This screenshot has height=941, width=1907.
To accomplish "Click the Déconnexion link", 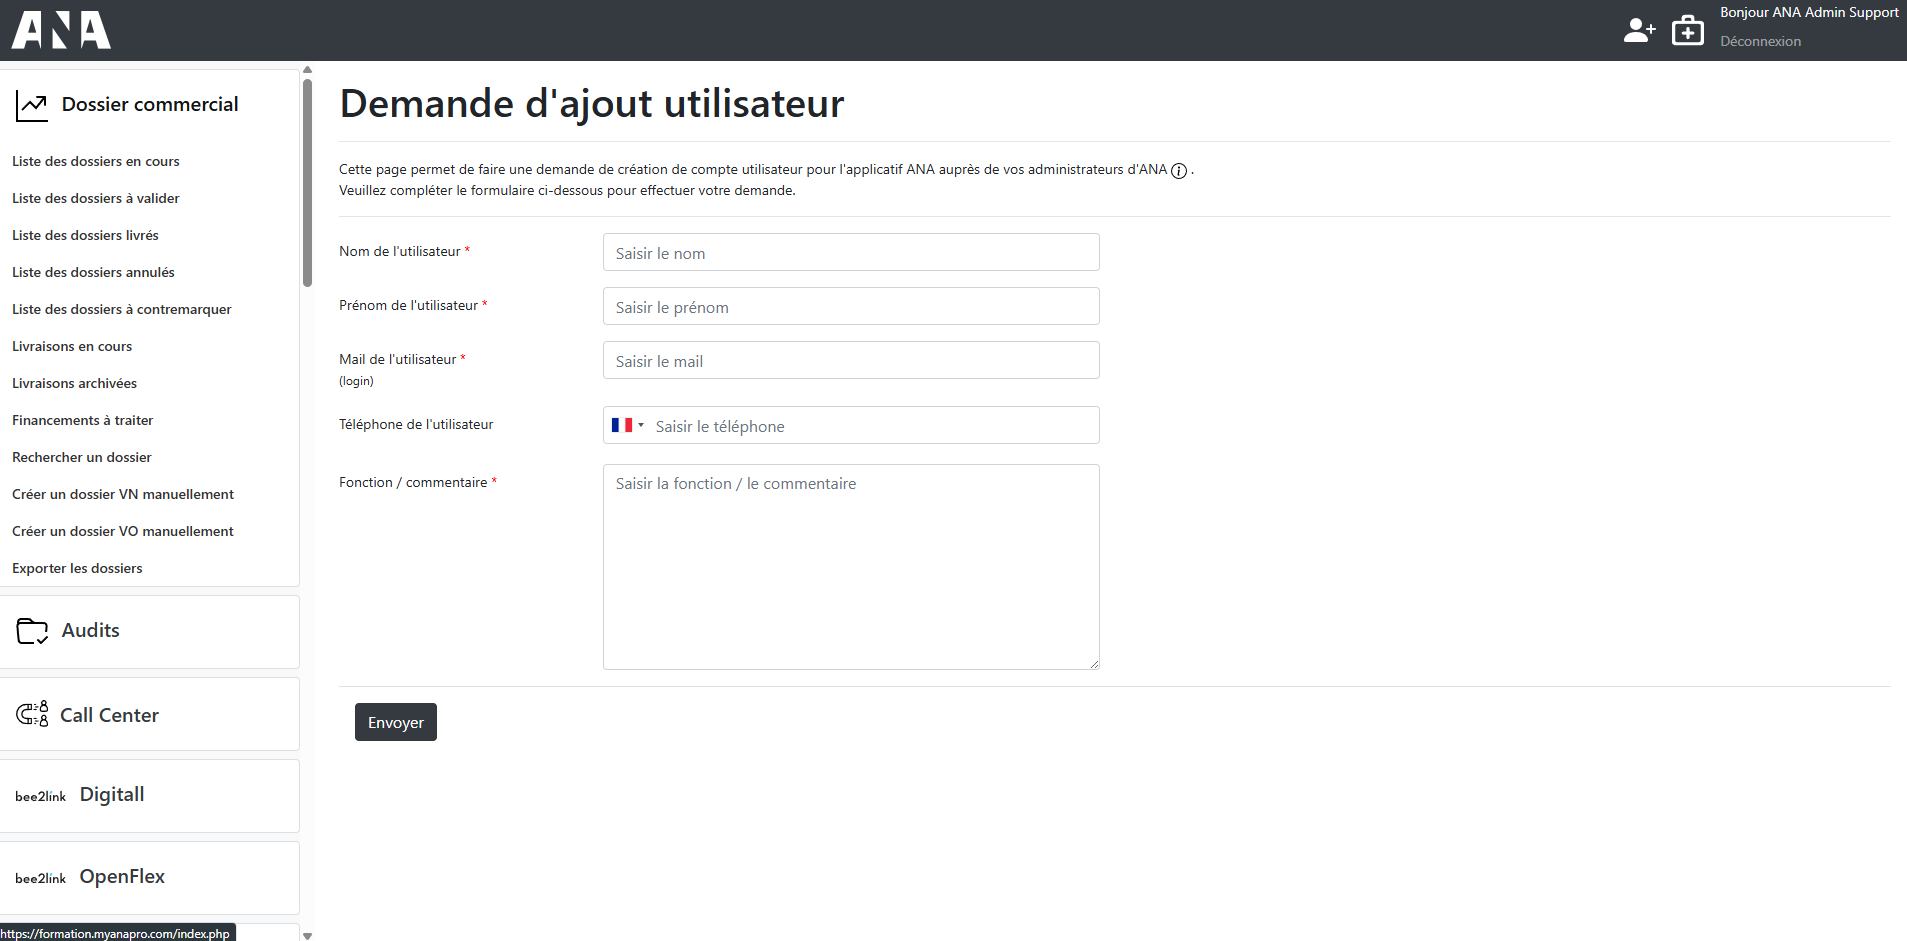I will pyautogui.click(x=1760, y=41).
